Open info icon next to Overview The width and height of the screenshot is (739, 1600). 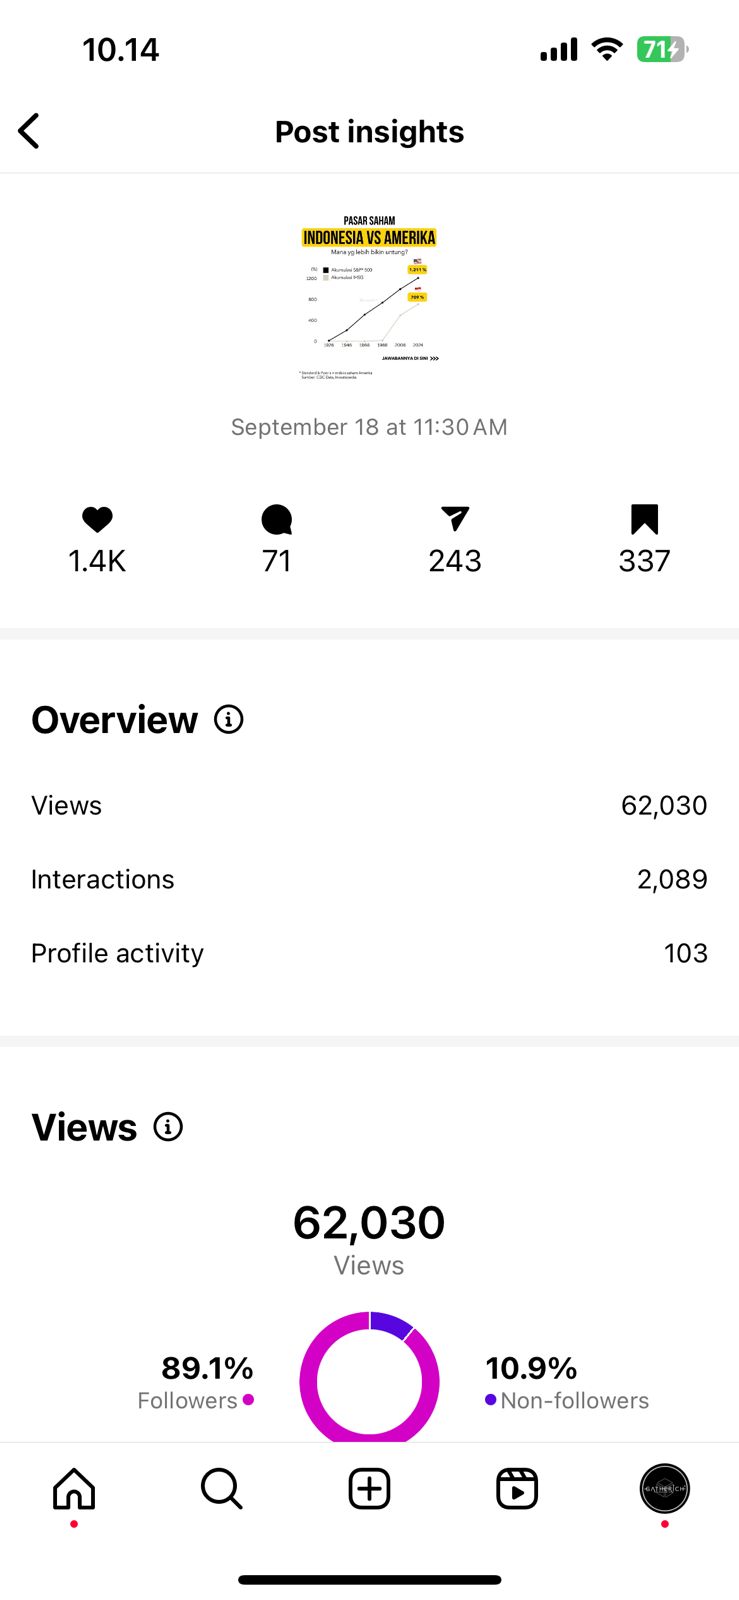tap(229, 719)
